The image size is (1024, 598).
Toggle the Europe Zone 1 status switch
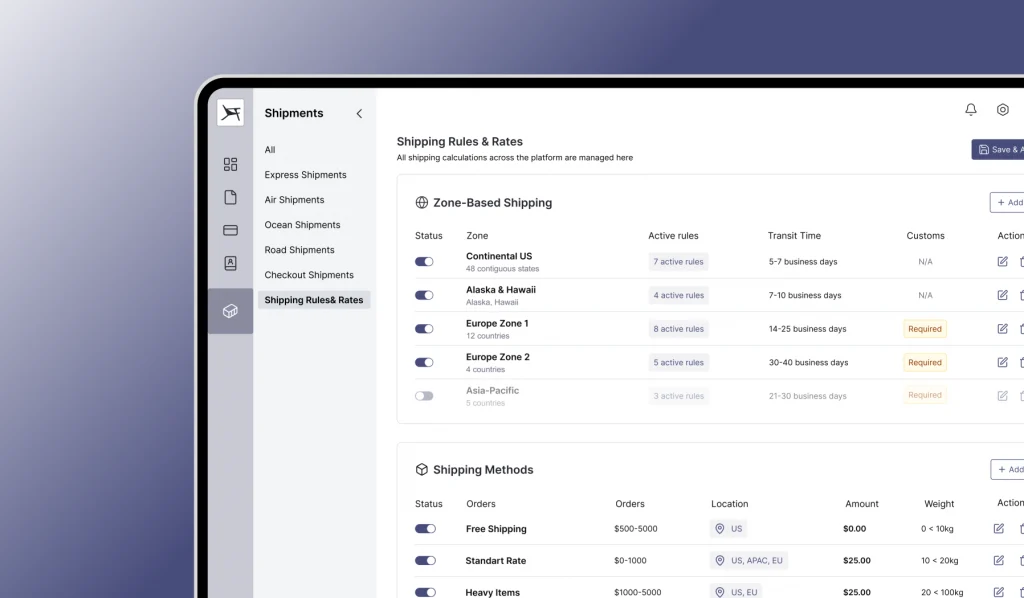click(424, 329)
